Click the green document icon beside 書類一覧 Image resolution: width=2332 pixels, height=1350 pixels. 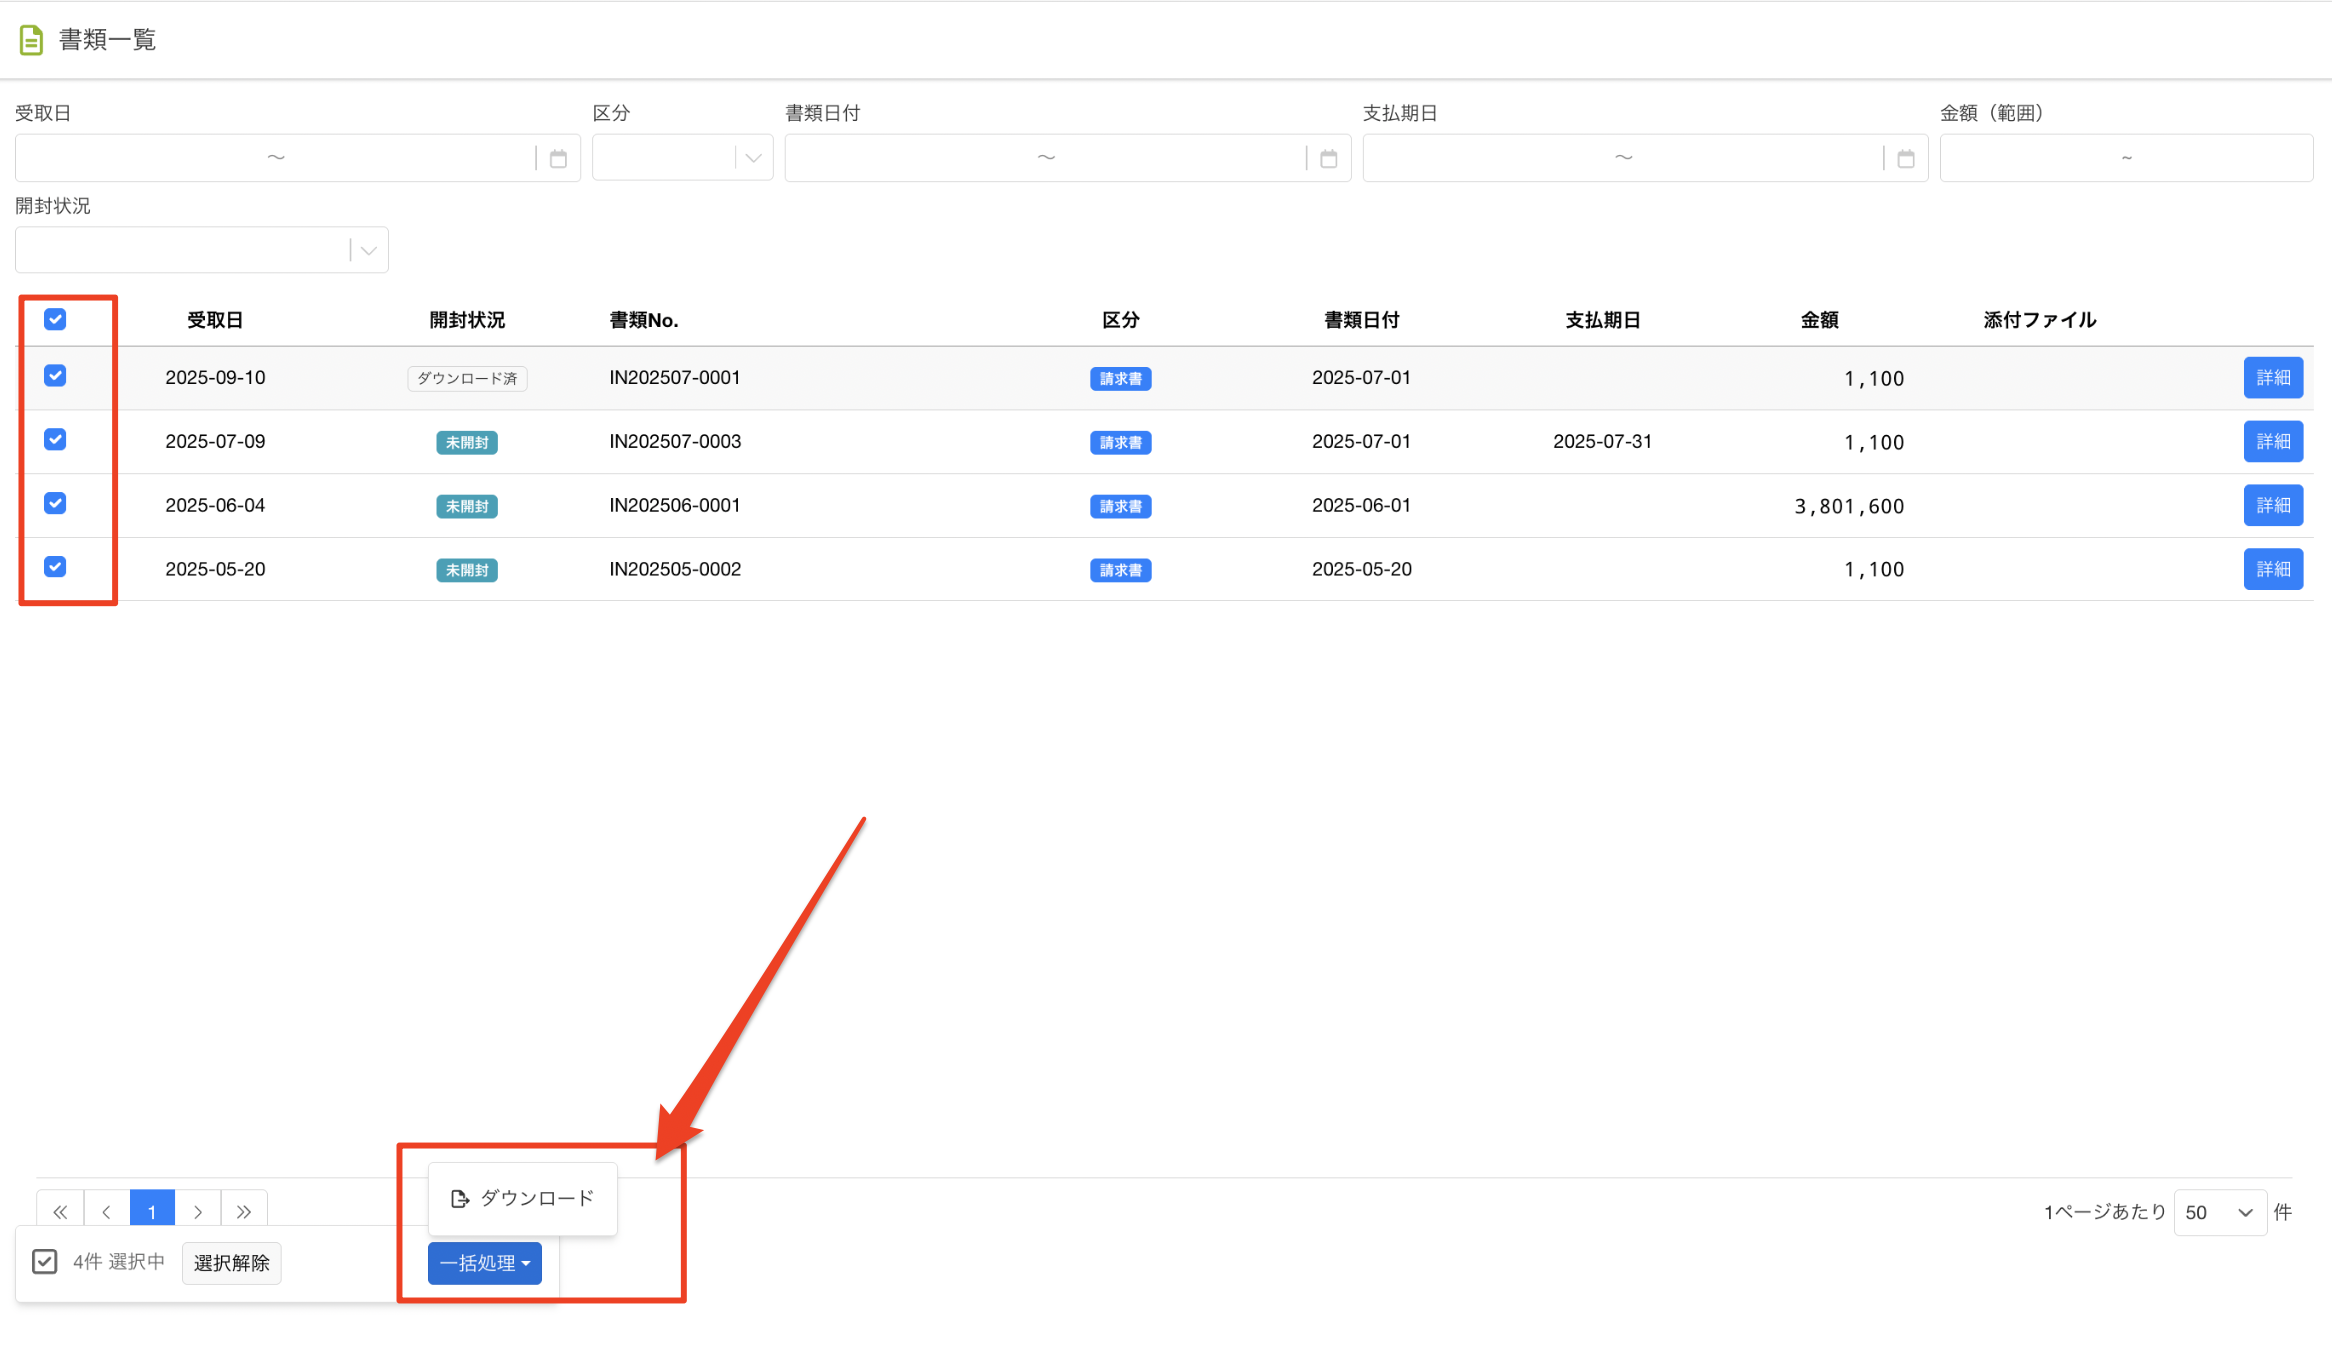[x=31, y=40]
